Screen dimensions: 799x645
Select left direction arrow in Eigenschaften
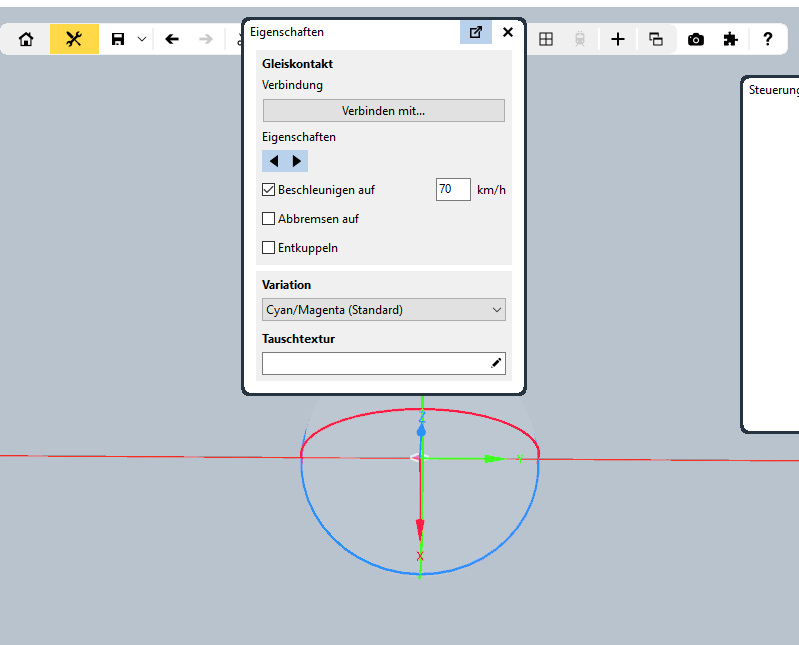coord(274,161)
